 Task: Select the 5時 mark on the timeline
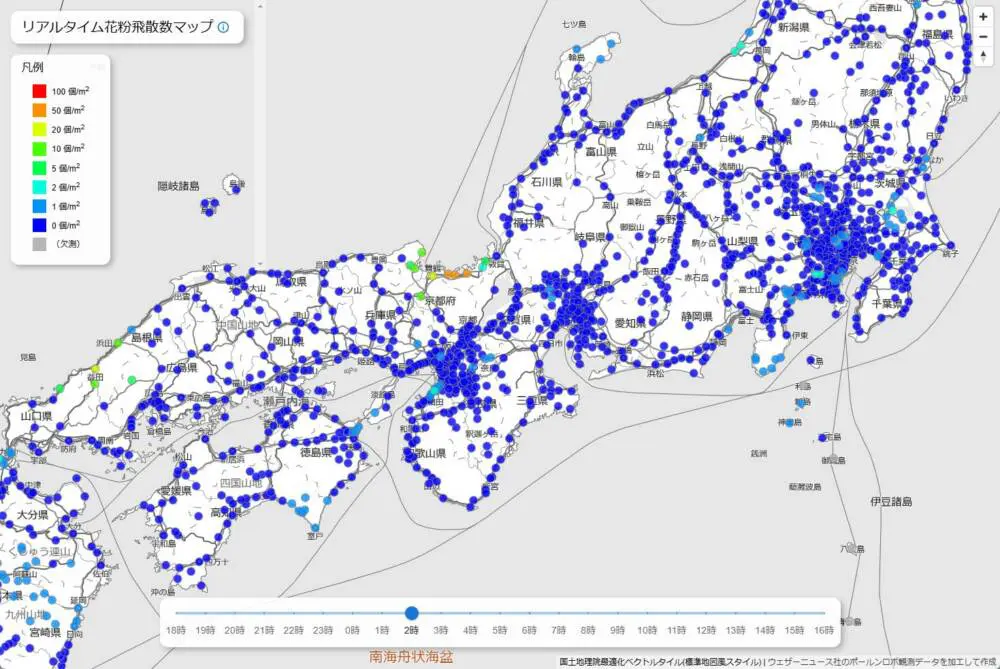coord(500,630)
